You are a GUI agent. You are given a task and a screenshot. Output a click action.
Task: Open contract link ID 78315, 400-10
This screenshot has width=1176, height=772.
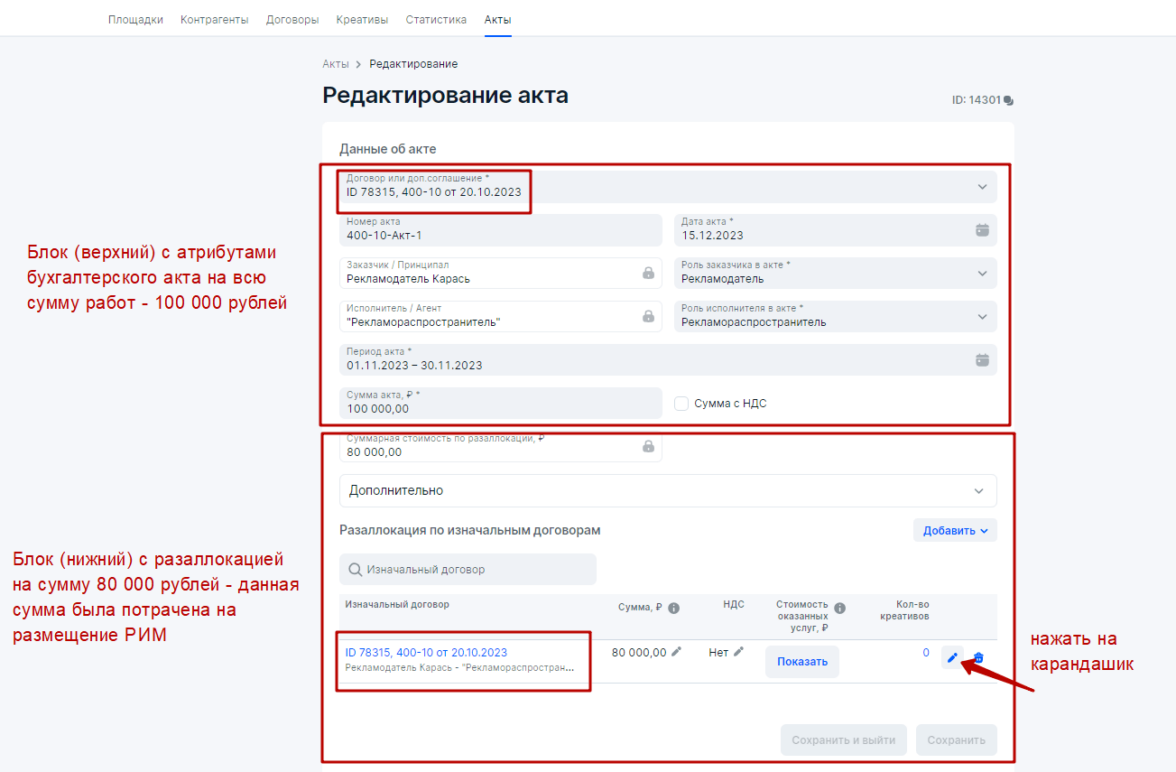(x=426, y=653)
